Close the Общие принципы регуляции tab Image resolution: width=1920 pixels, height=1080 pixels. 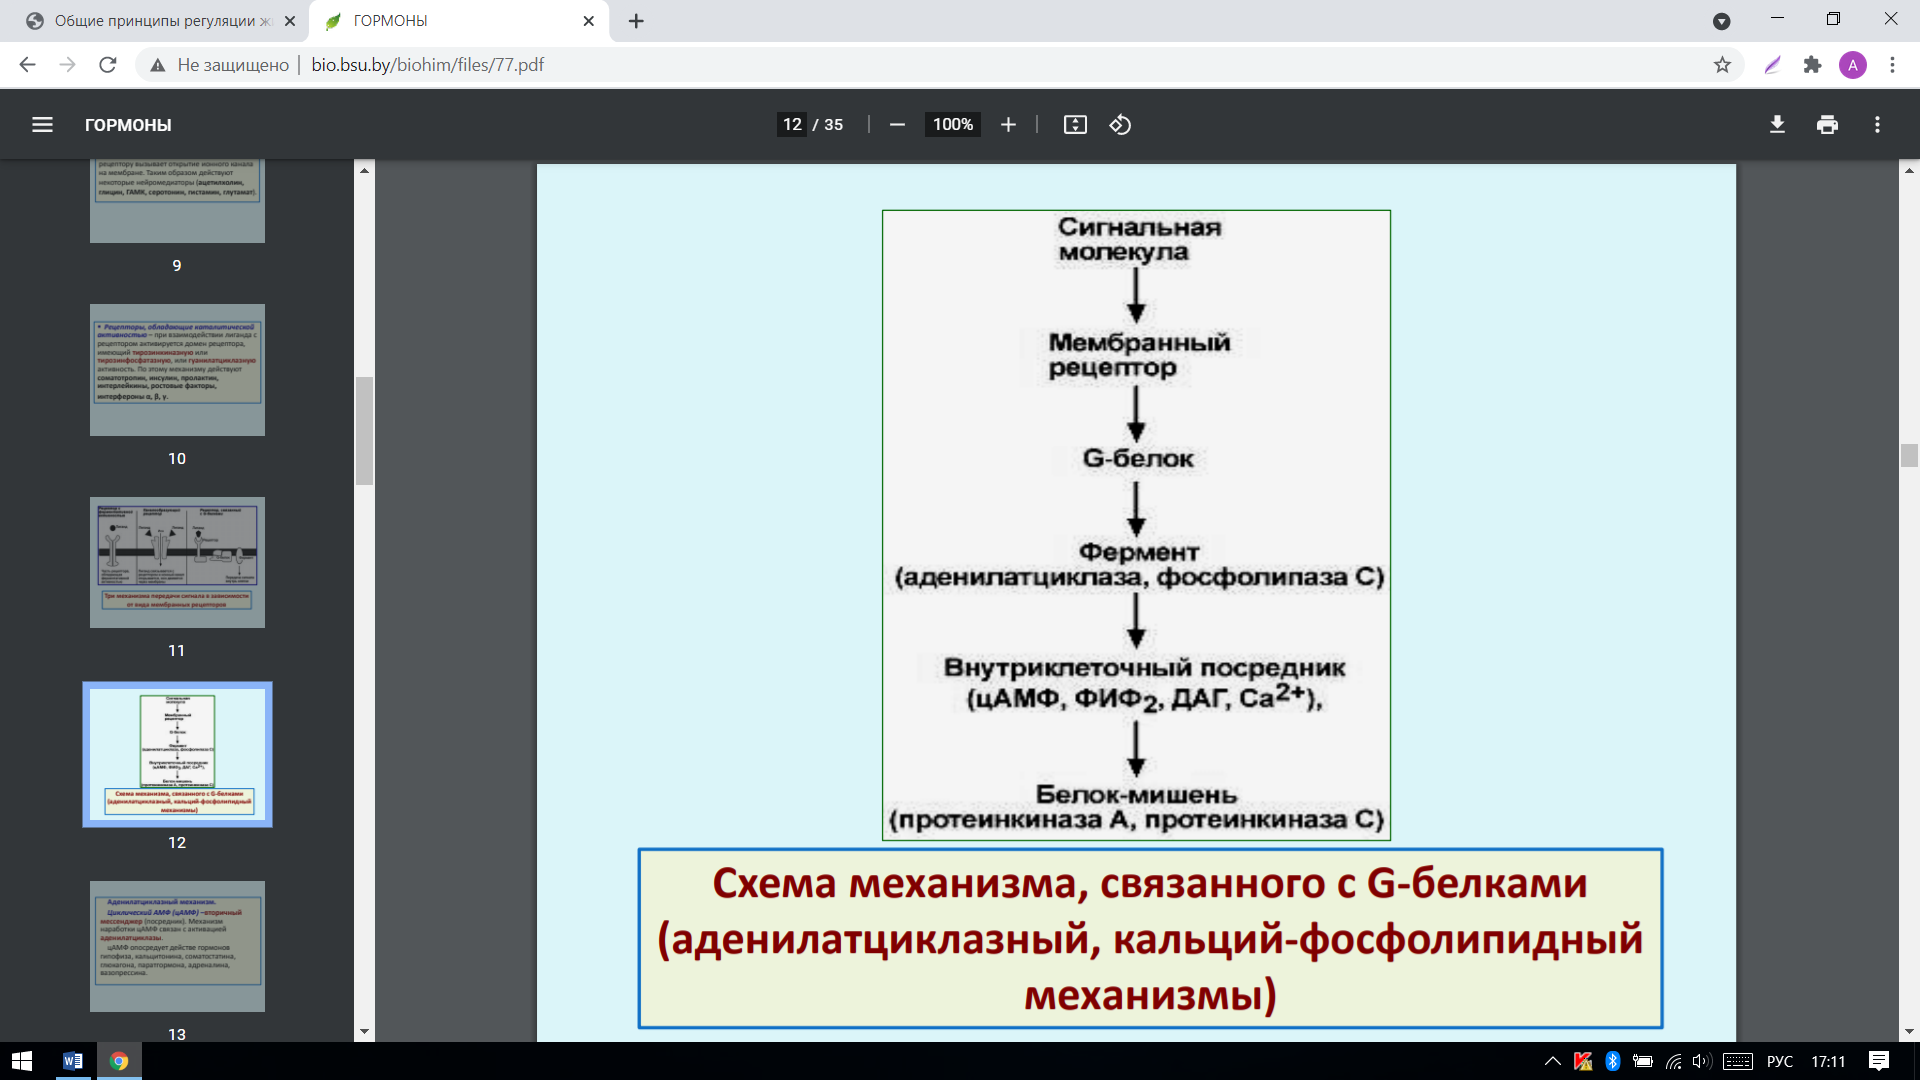point(290,21)
